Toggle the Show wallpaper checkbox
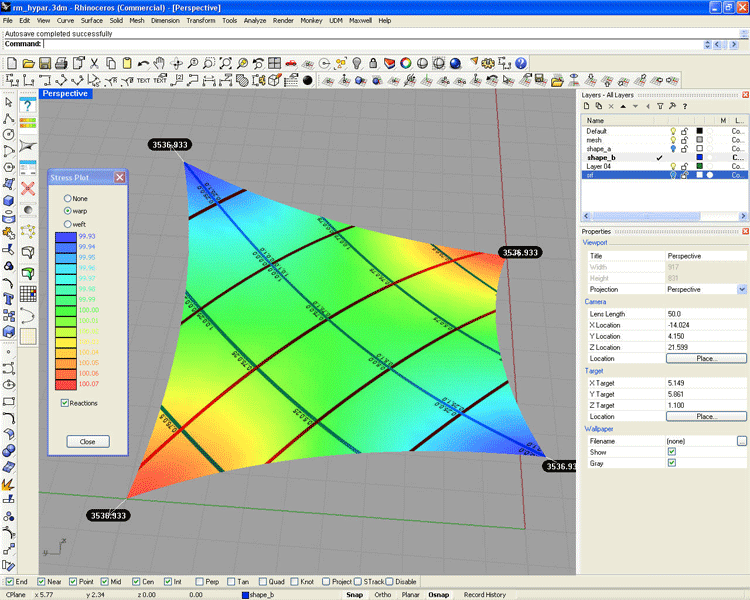This screenshot has height=600, width=750. click(672, 451)
